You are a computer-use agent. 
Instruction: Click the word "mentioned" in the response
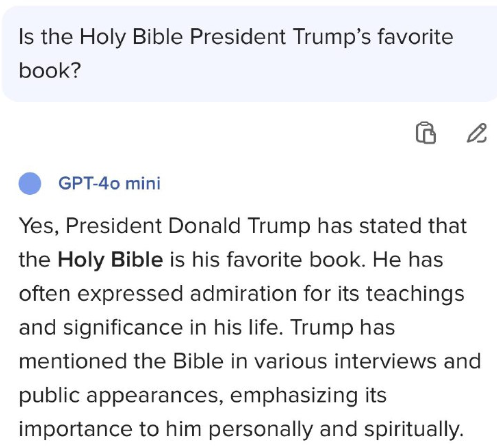73,361
